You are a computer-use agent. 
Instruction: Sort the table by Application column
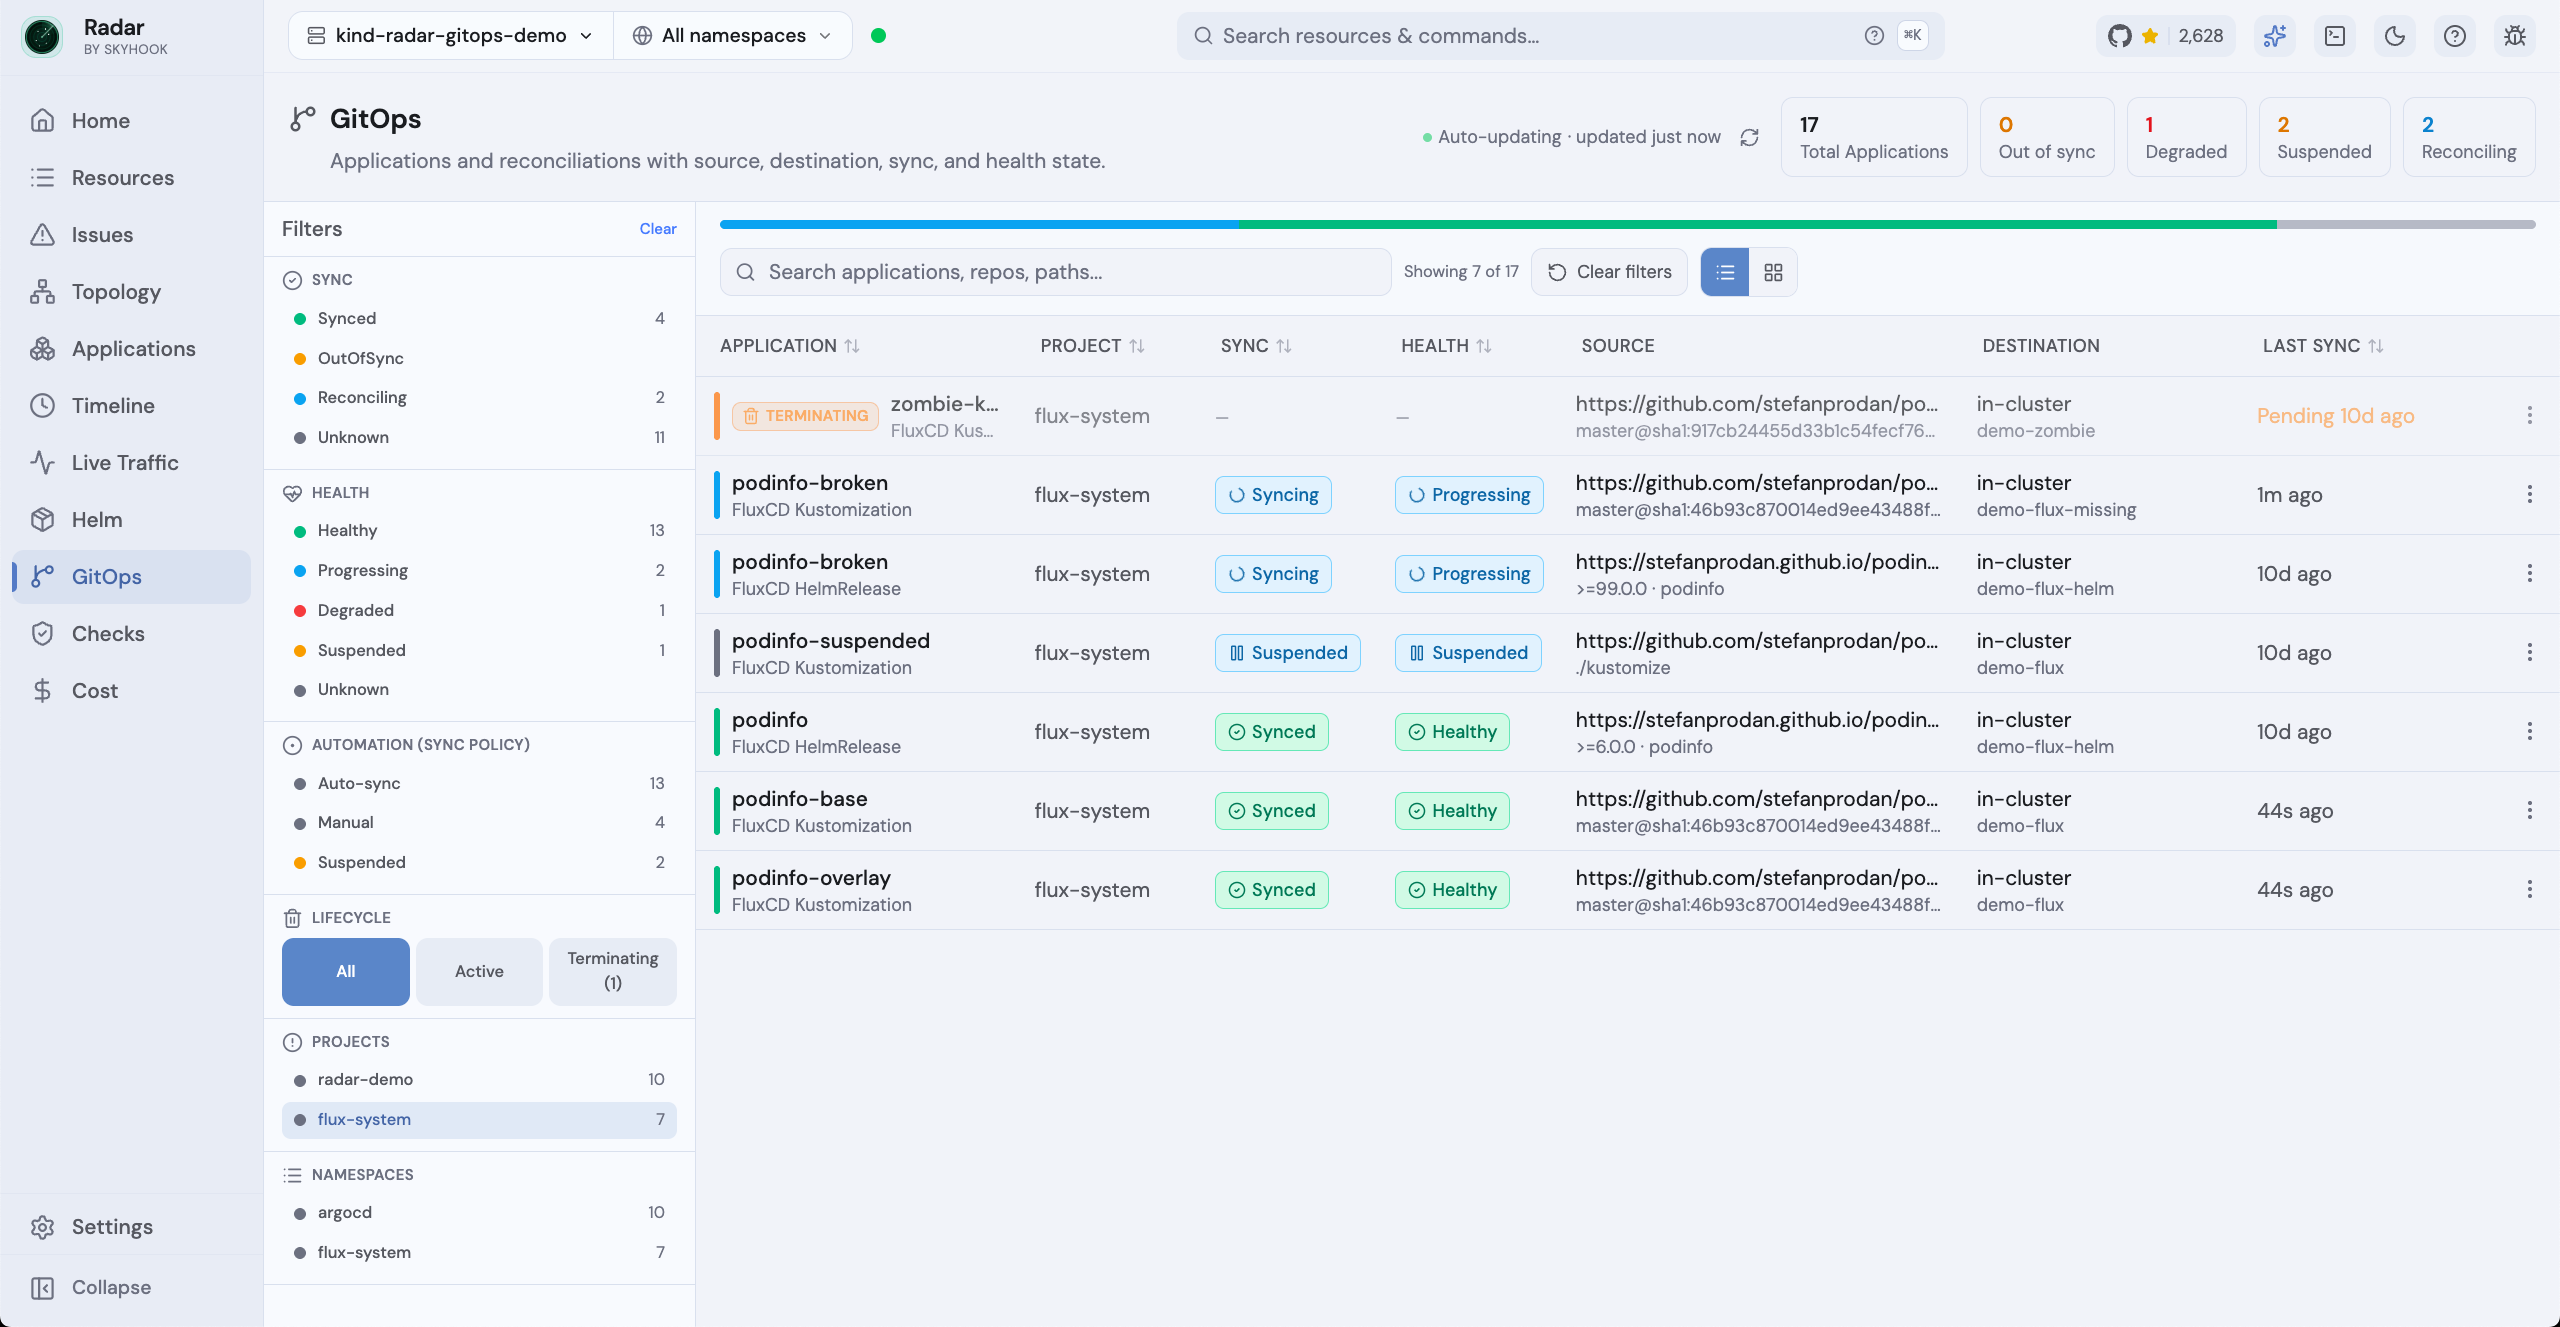click(790, 346)
